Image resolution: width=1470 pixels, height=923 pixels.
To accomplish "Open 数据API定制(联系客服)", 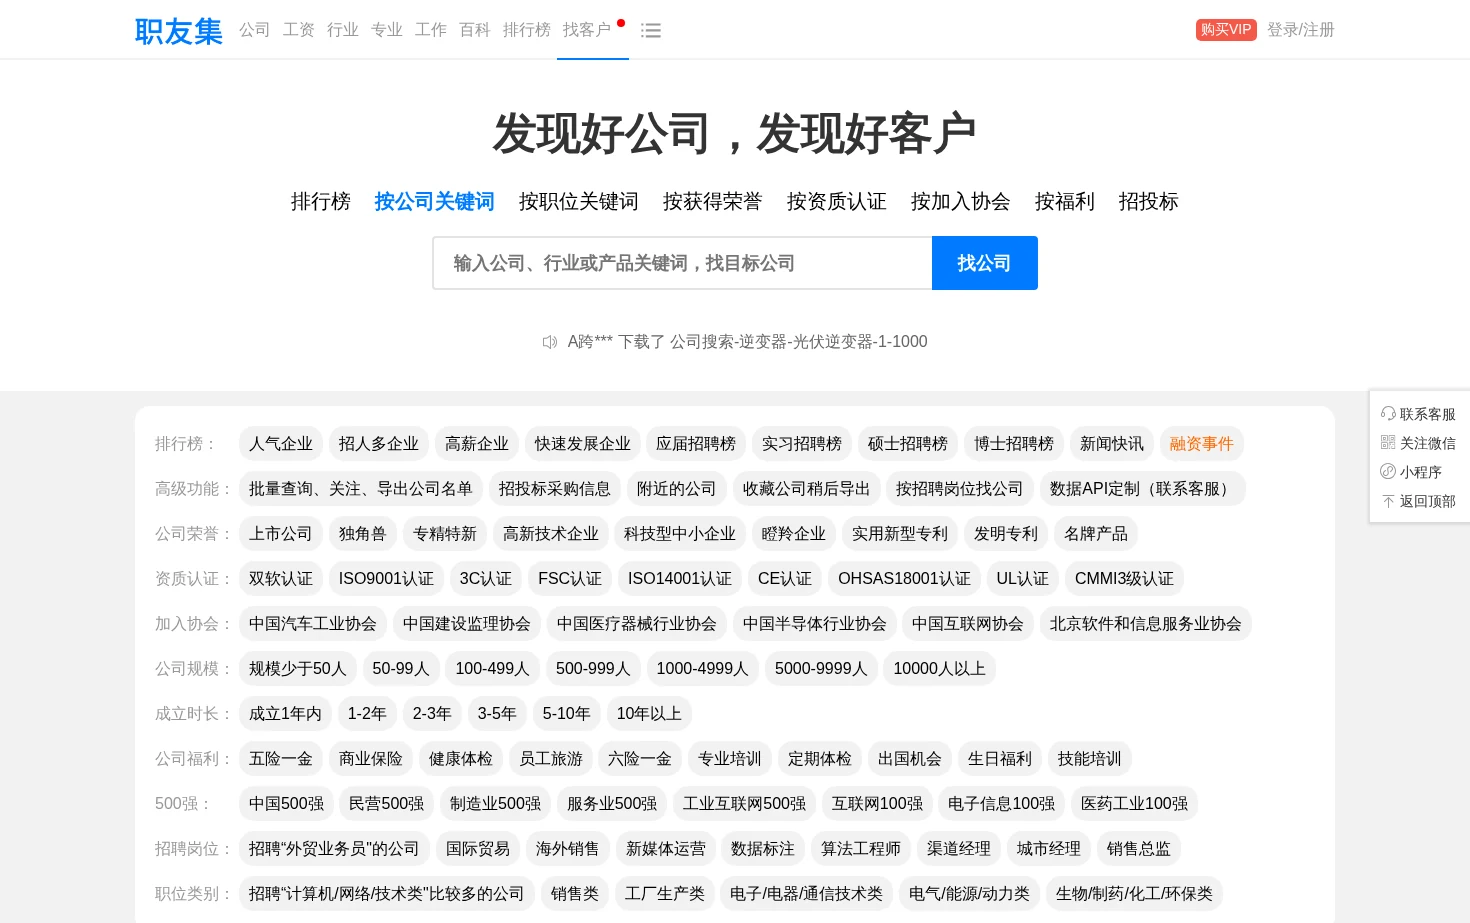I will tap(1143, 489).
